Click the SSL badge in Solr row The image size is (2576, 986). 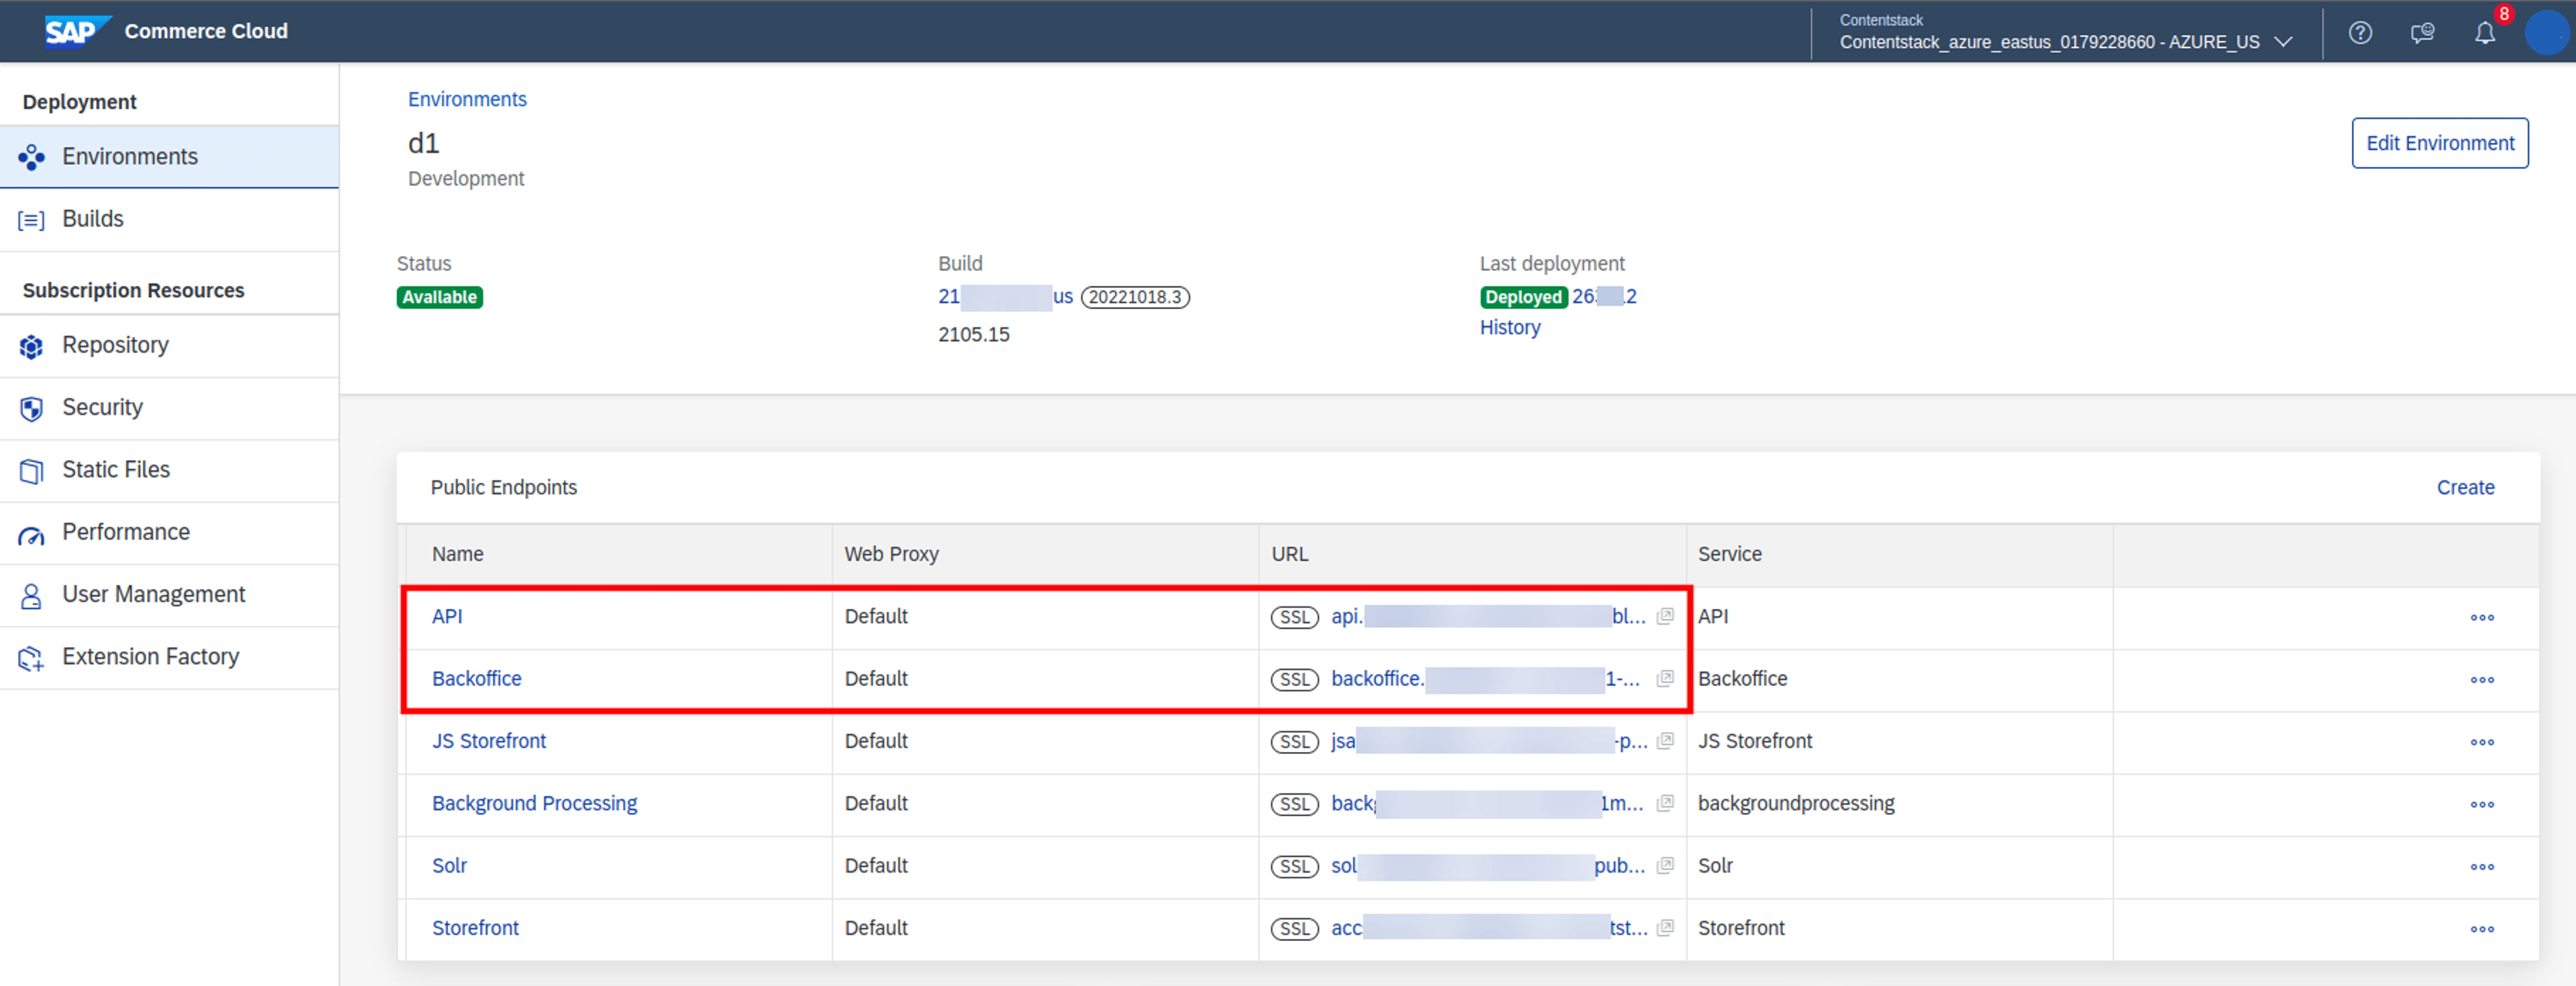[1294, 866]
